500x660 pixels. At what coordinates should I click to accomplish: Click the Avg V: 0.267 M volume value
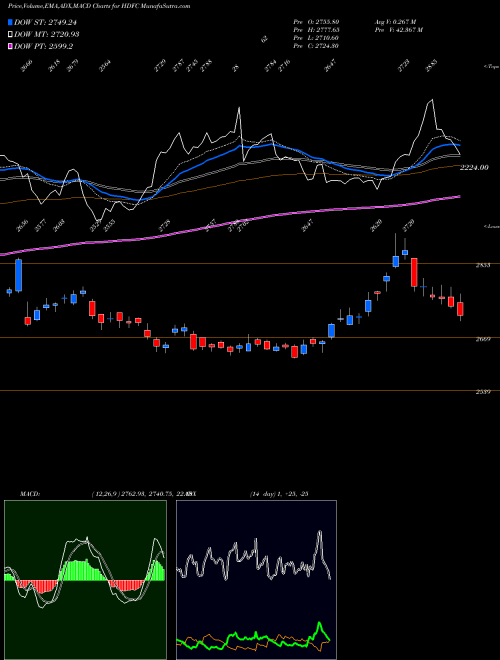[x=396, y=22]
